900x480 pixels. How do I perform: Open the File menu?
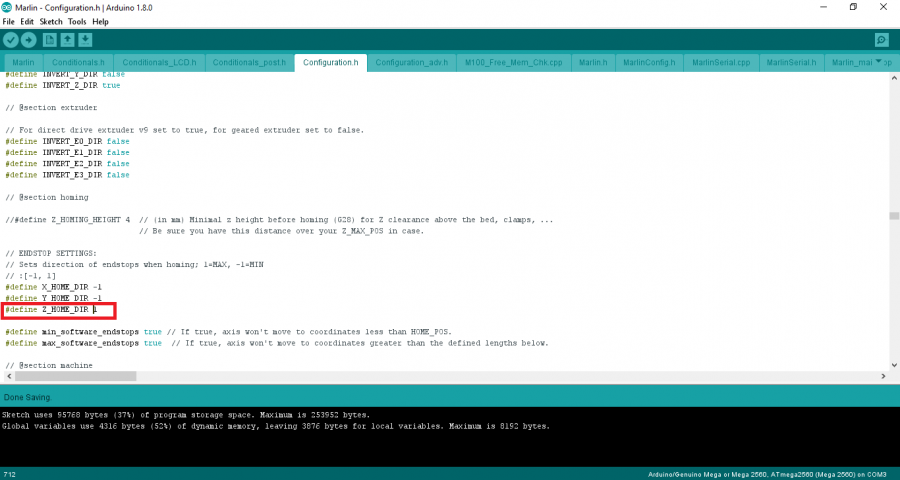tap(8, 21)
